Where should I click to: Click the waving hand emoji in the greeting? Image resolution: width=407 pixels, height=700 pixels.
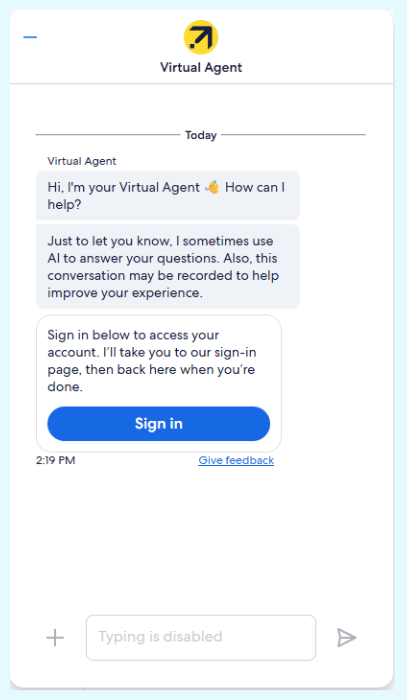click(212, 187)
